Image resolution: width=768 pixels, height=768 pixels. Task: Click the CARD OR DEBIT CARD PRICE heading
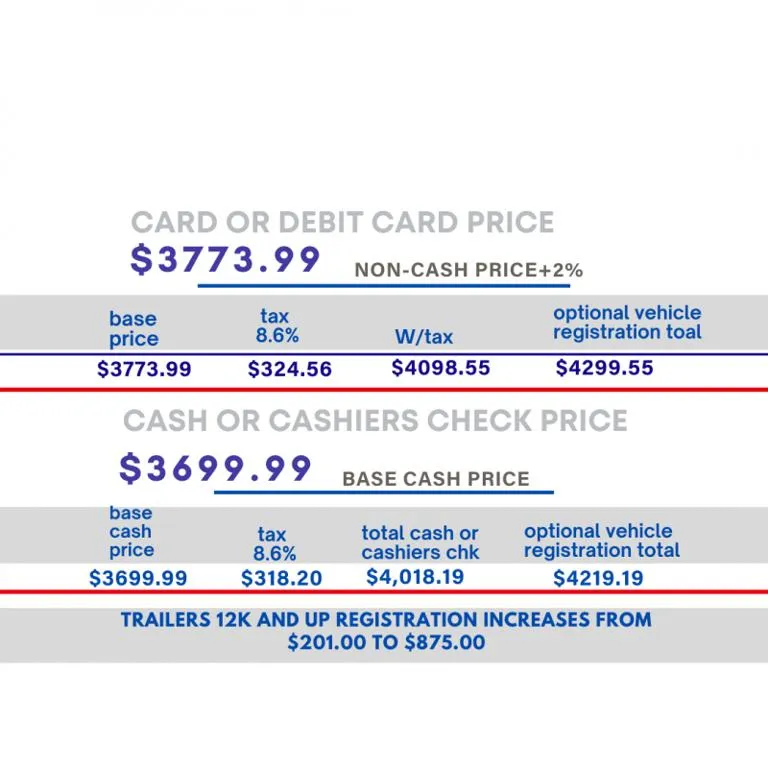tap(342, 222)
